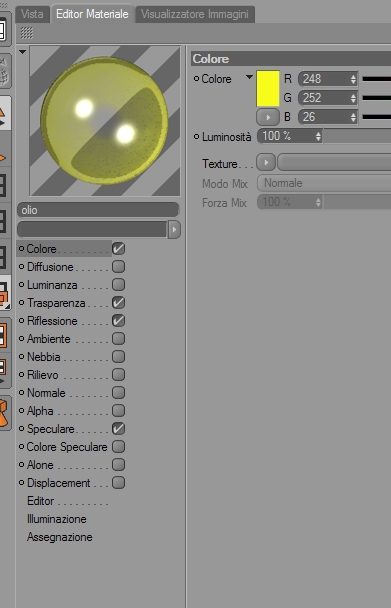Click the yellow color swatch
The width and height of the screenshot is (391, 608).
click(268, 88)
